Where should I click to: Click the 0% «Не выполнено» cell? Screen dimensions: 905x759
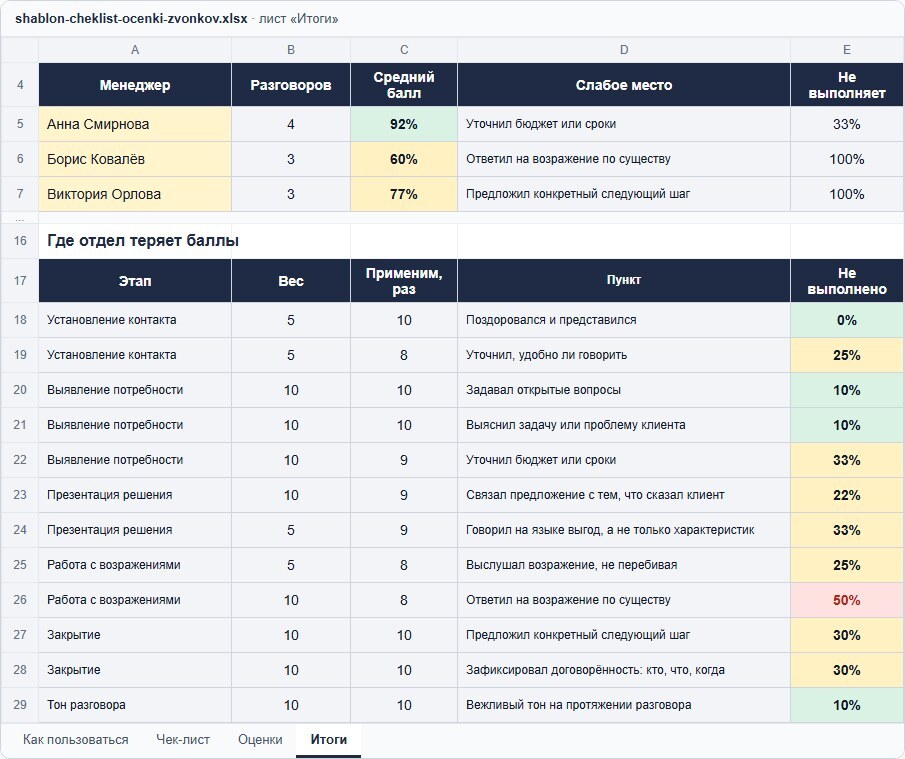point(847,320)
